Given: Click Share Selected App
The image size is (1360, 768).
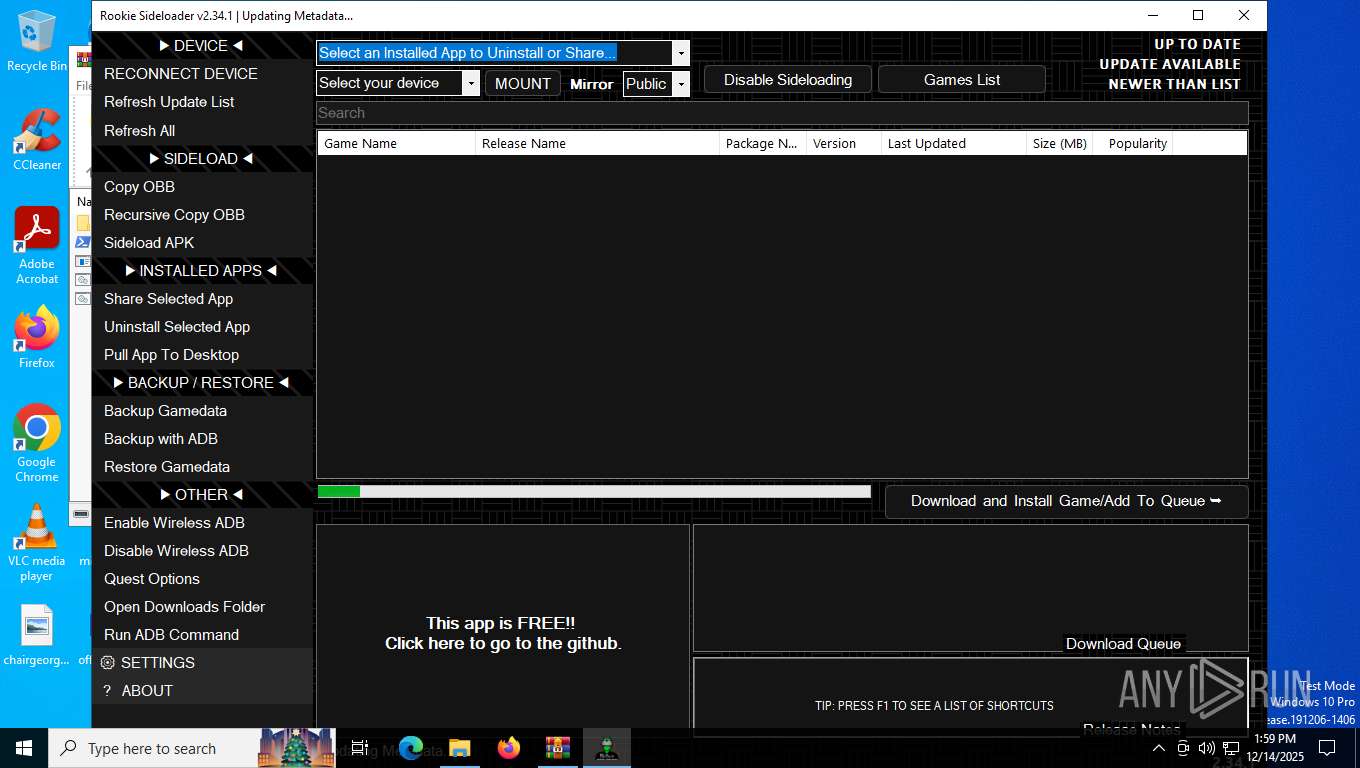Looking at the screenshot, I should [x=202, y=299].
